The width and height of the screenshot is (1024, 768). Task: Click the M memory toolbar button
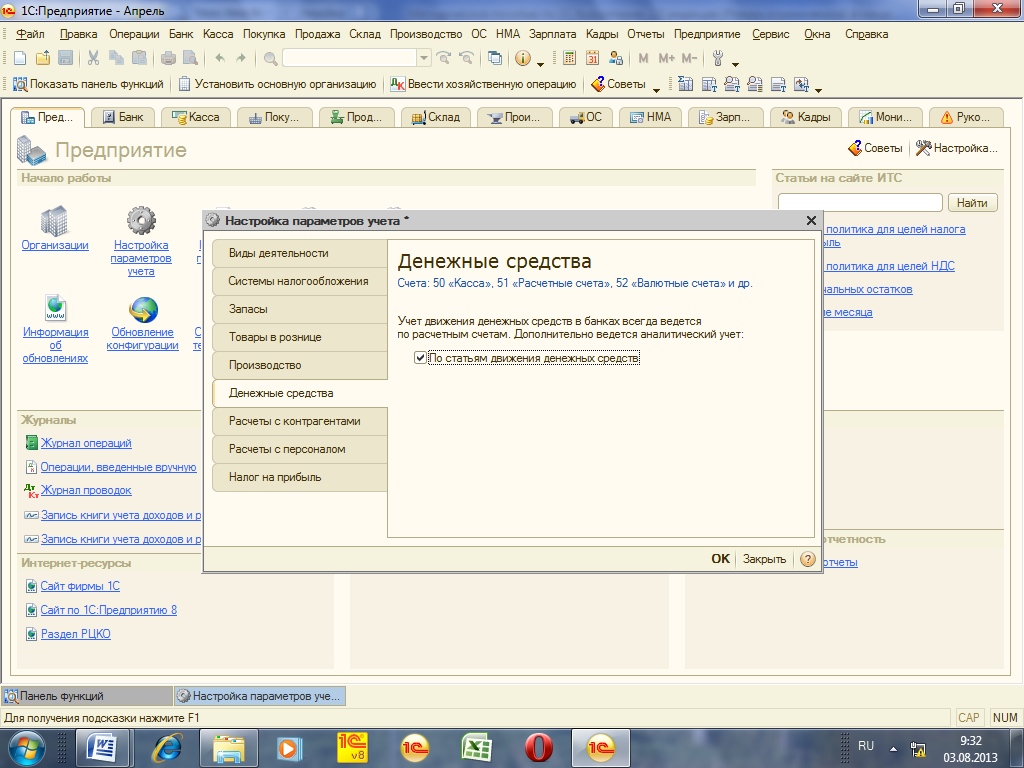(x=643, y=58)
